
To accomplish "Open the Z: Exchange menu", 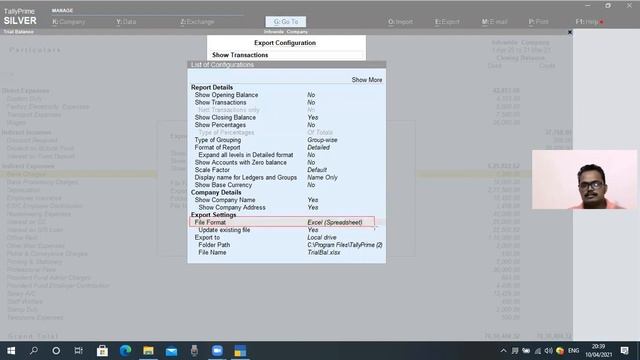I will (197, 22).
